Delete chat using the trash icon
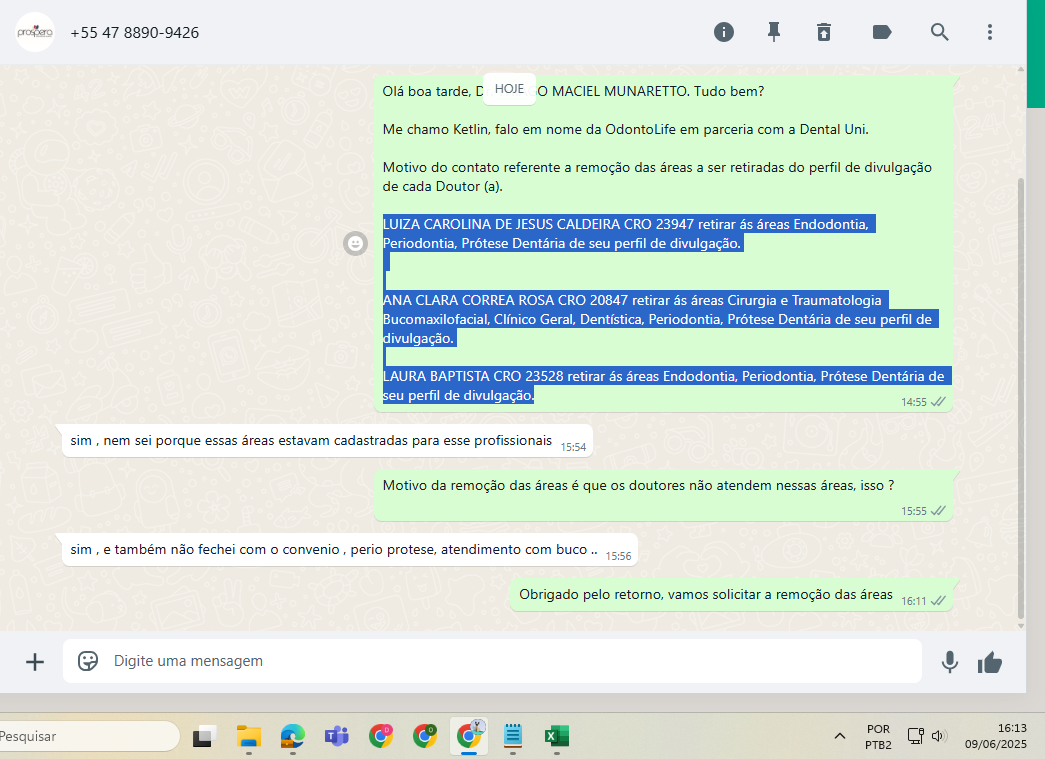 coord(824,32)
